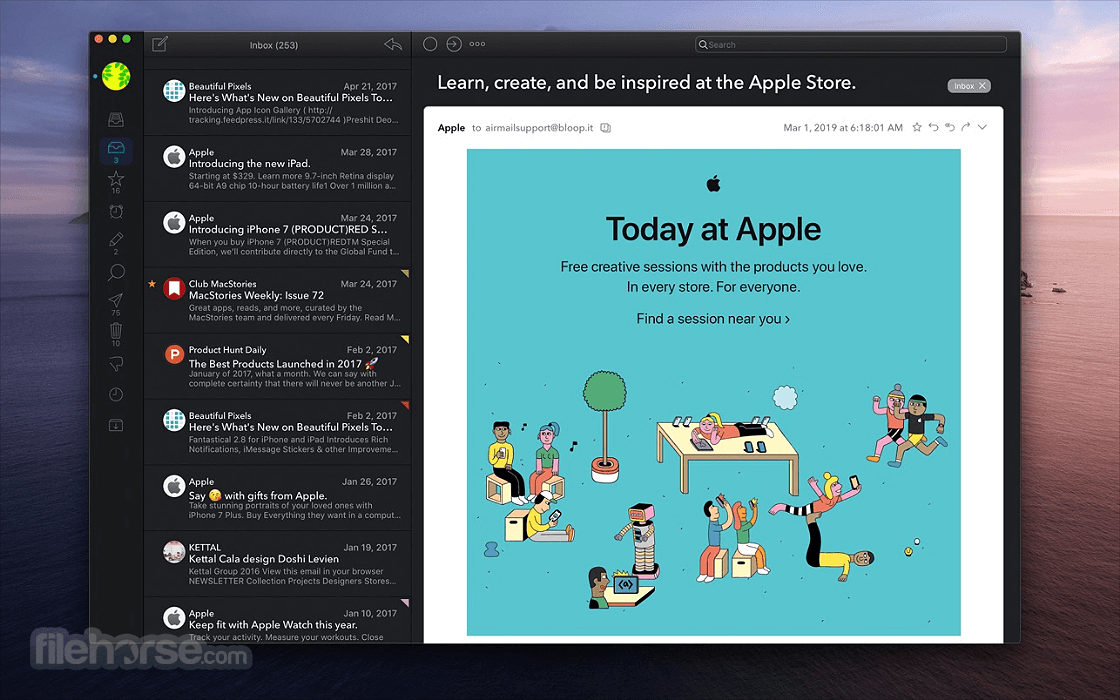The height and width of the screenshot is (700, 1120).
Task: Click the Apple avatar on the Mar 28, 2017 email
Action: [x=174, y=156]
